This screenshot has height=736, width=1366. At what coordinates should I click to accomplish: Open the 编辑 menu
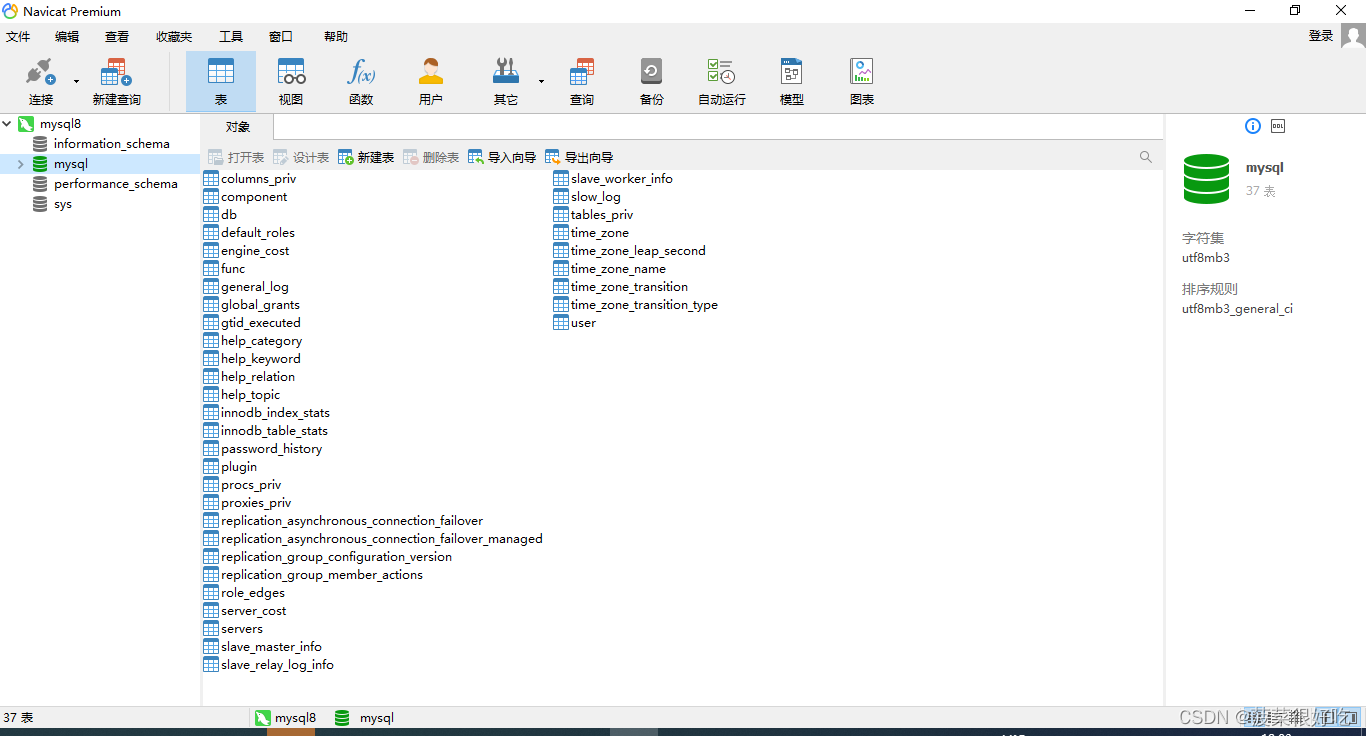click(67, 37)
